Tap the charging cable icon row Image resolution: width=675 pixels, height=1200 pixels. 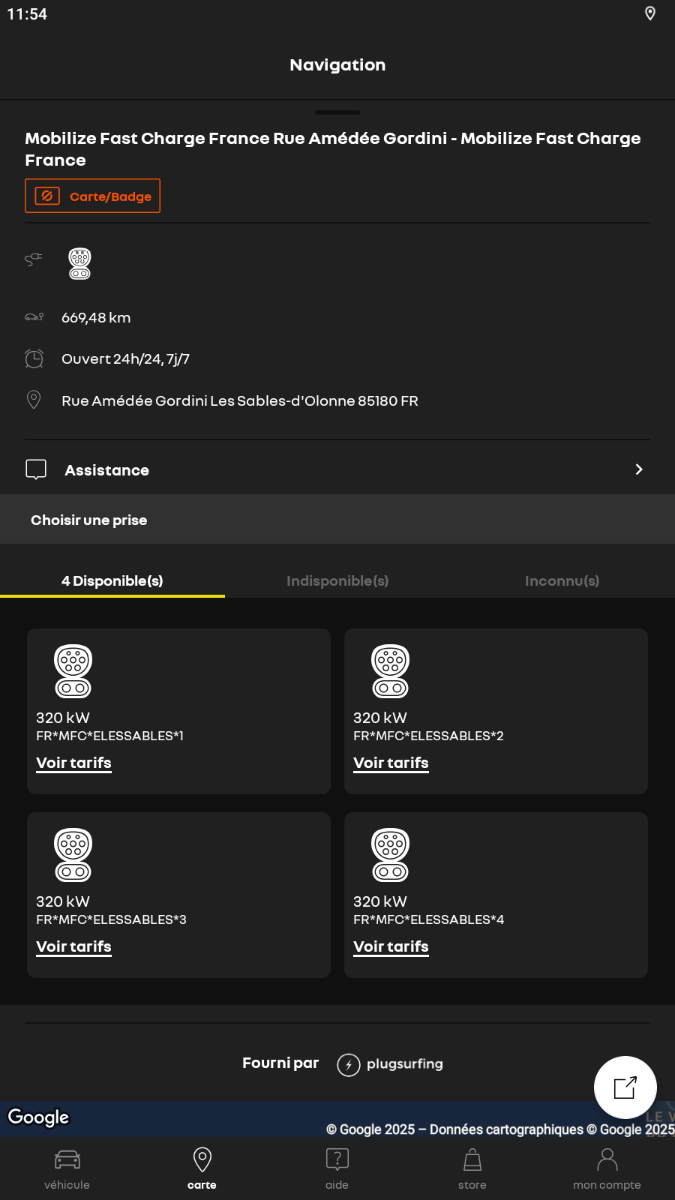34,259
